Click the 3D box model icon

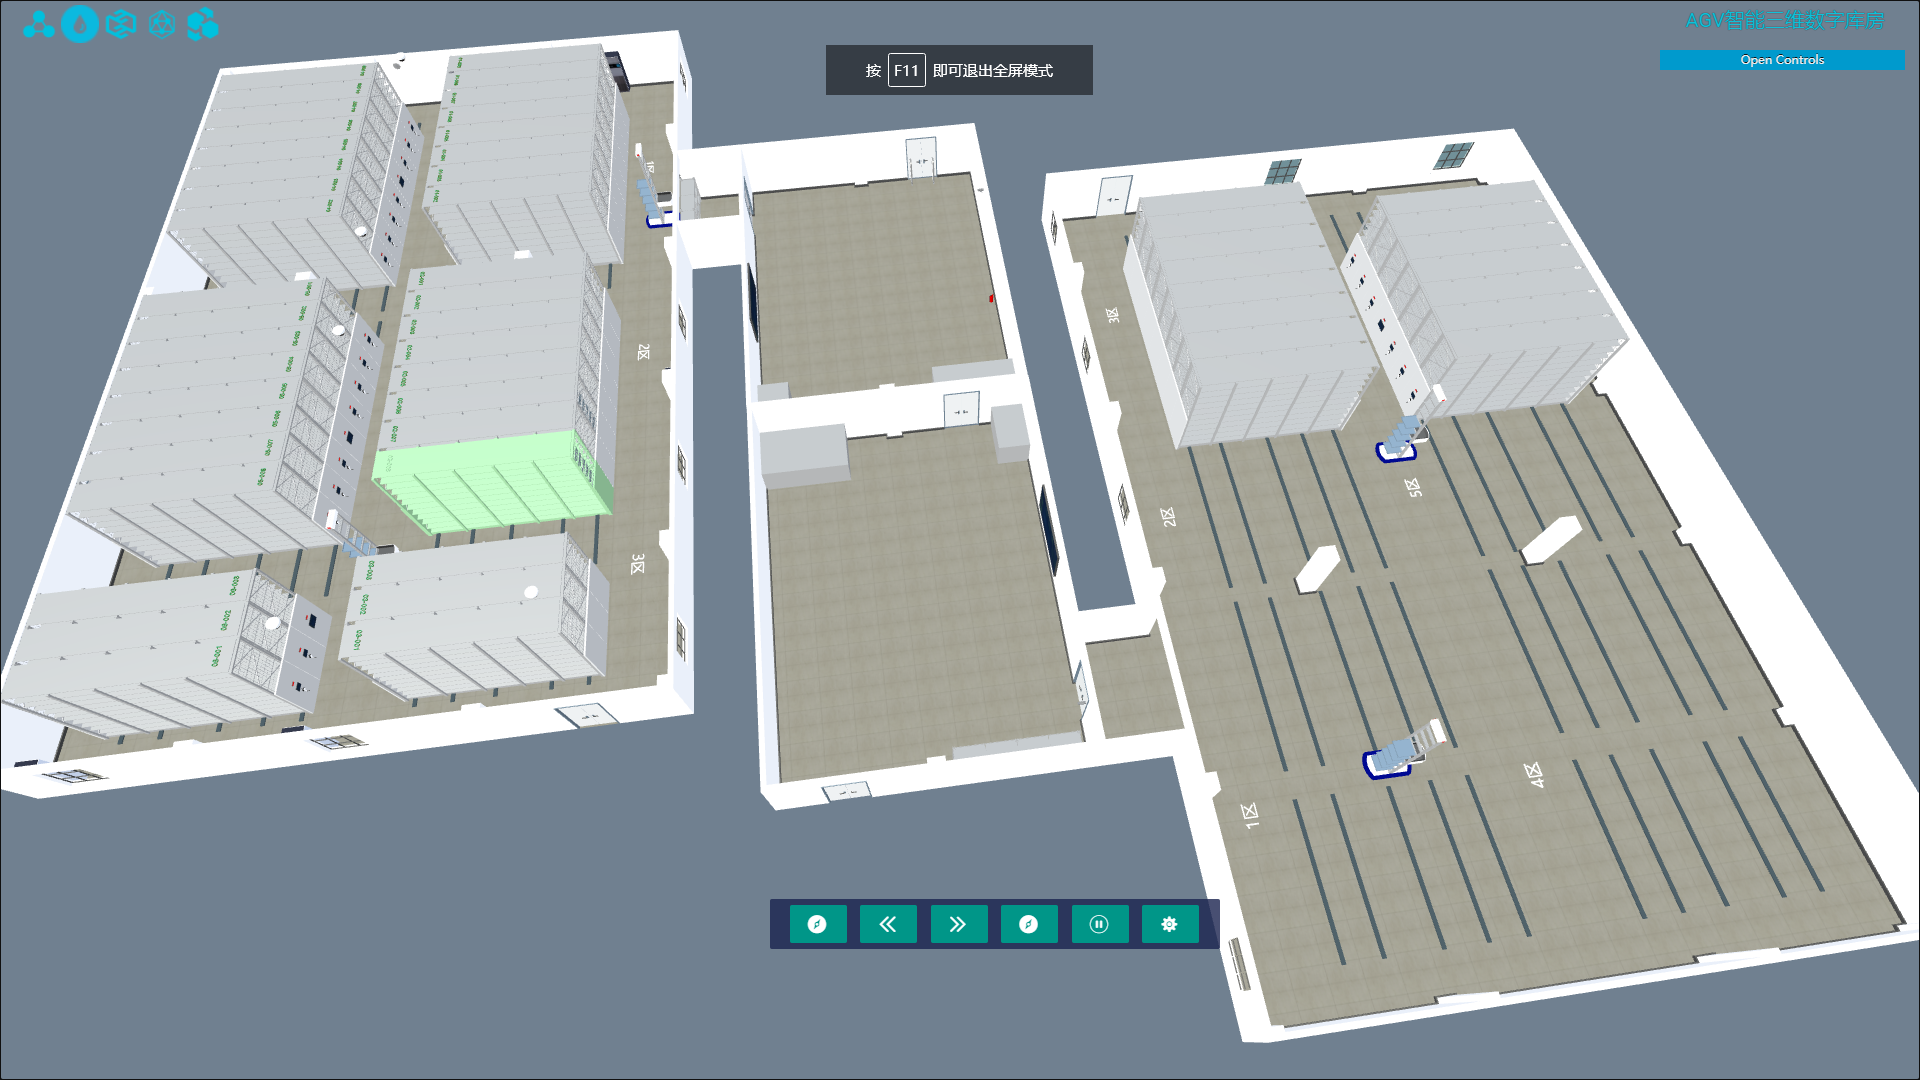pyautogui.click(x=121, y=24)
